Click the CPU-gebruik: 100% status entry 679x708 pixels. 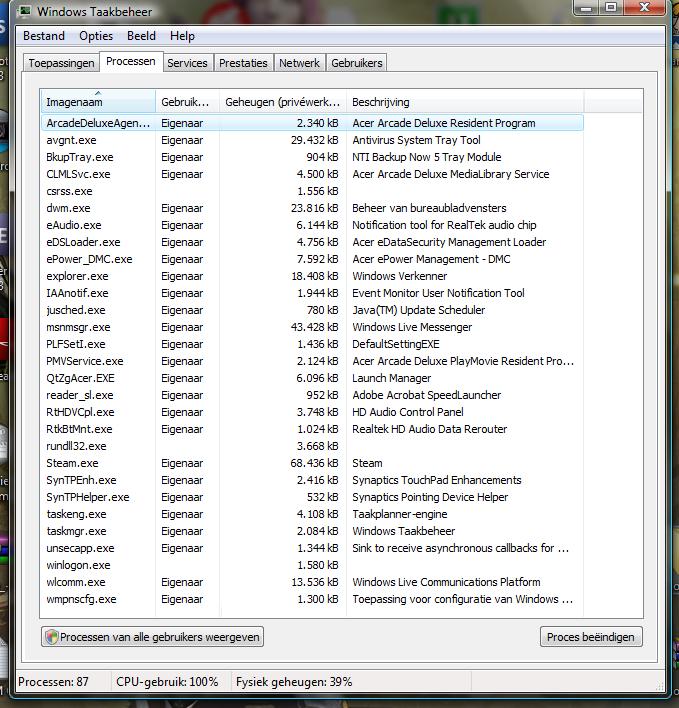(167, 681)
